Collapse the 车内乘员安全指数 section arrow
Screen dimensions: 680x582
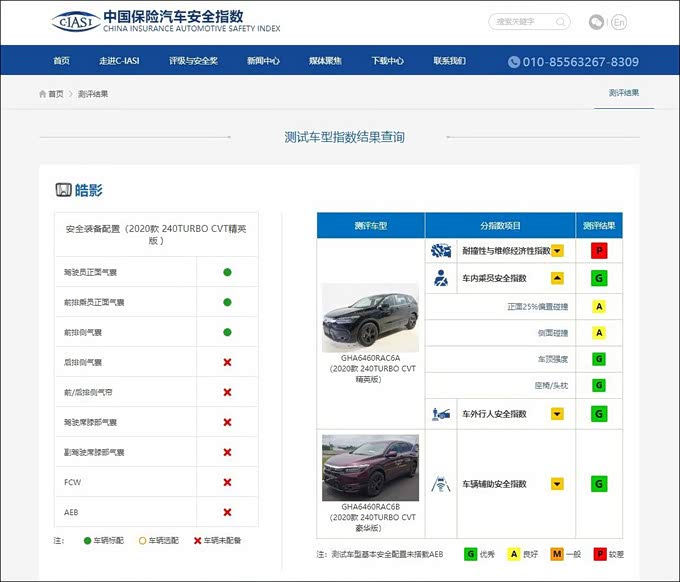click(x=558, y=278)
